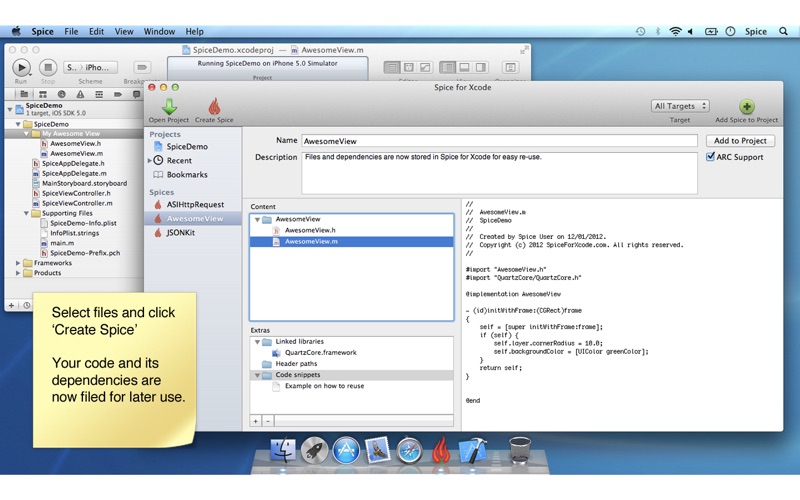
Task: Collapse the SpiceDemo project root in Xcode
Action: [x=10, y=109]
